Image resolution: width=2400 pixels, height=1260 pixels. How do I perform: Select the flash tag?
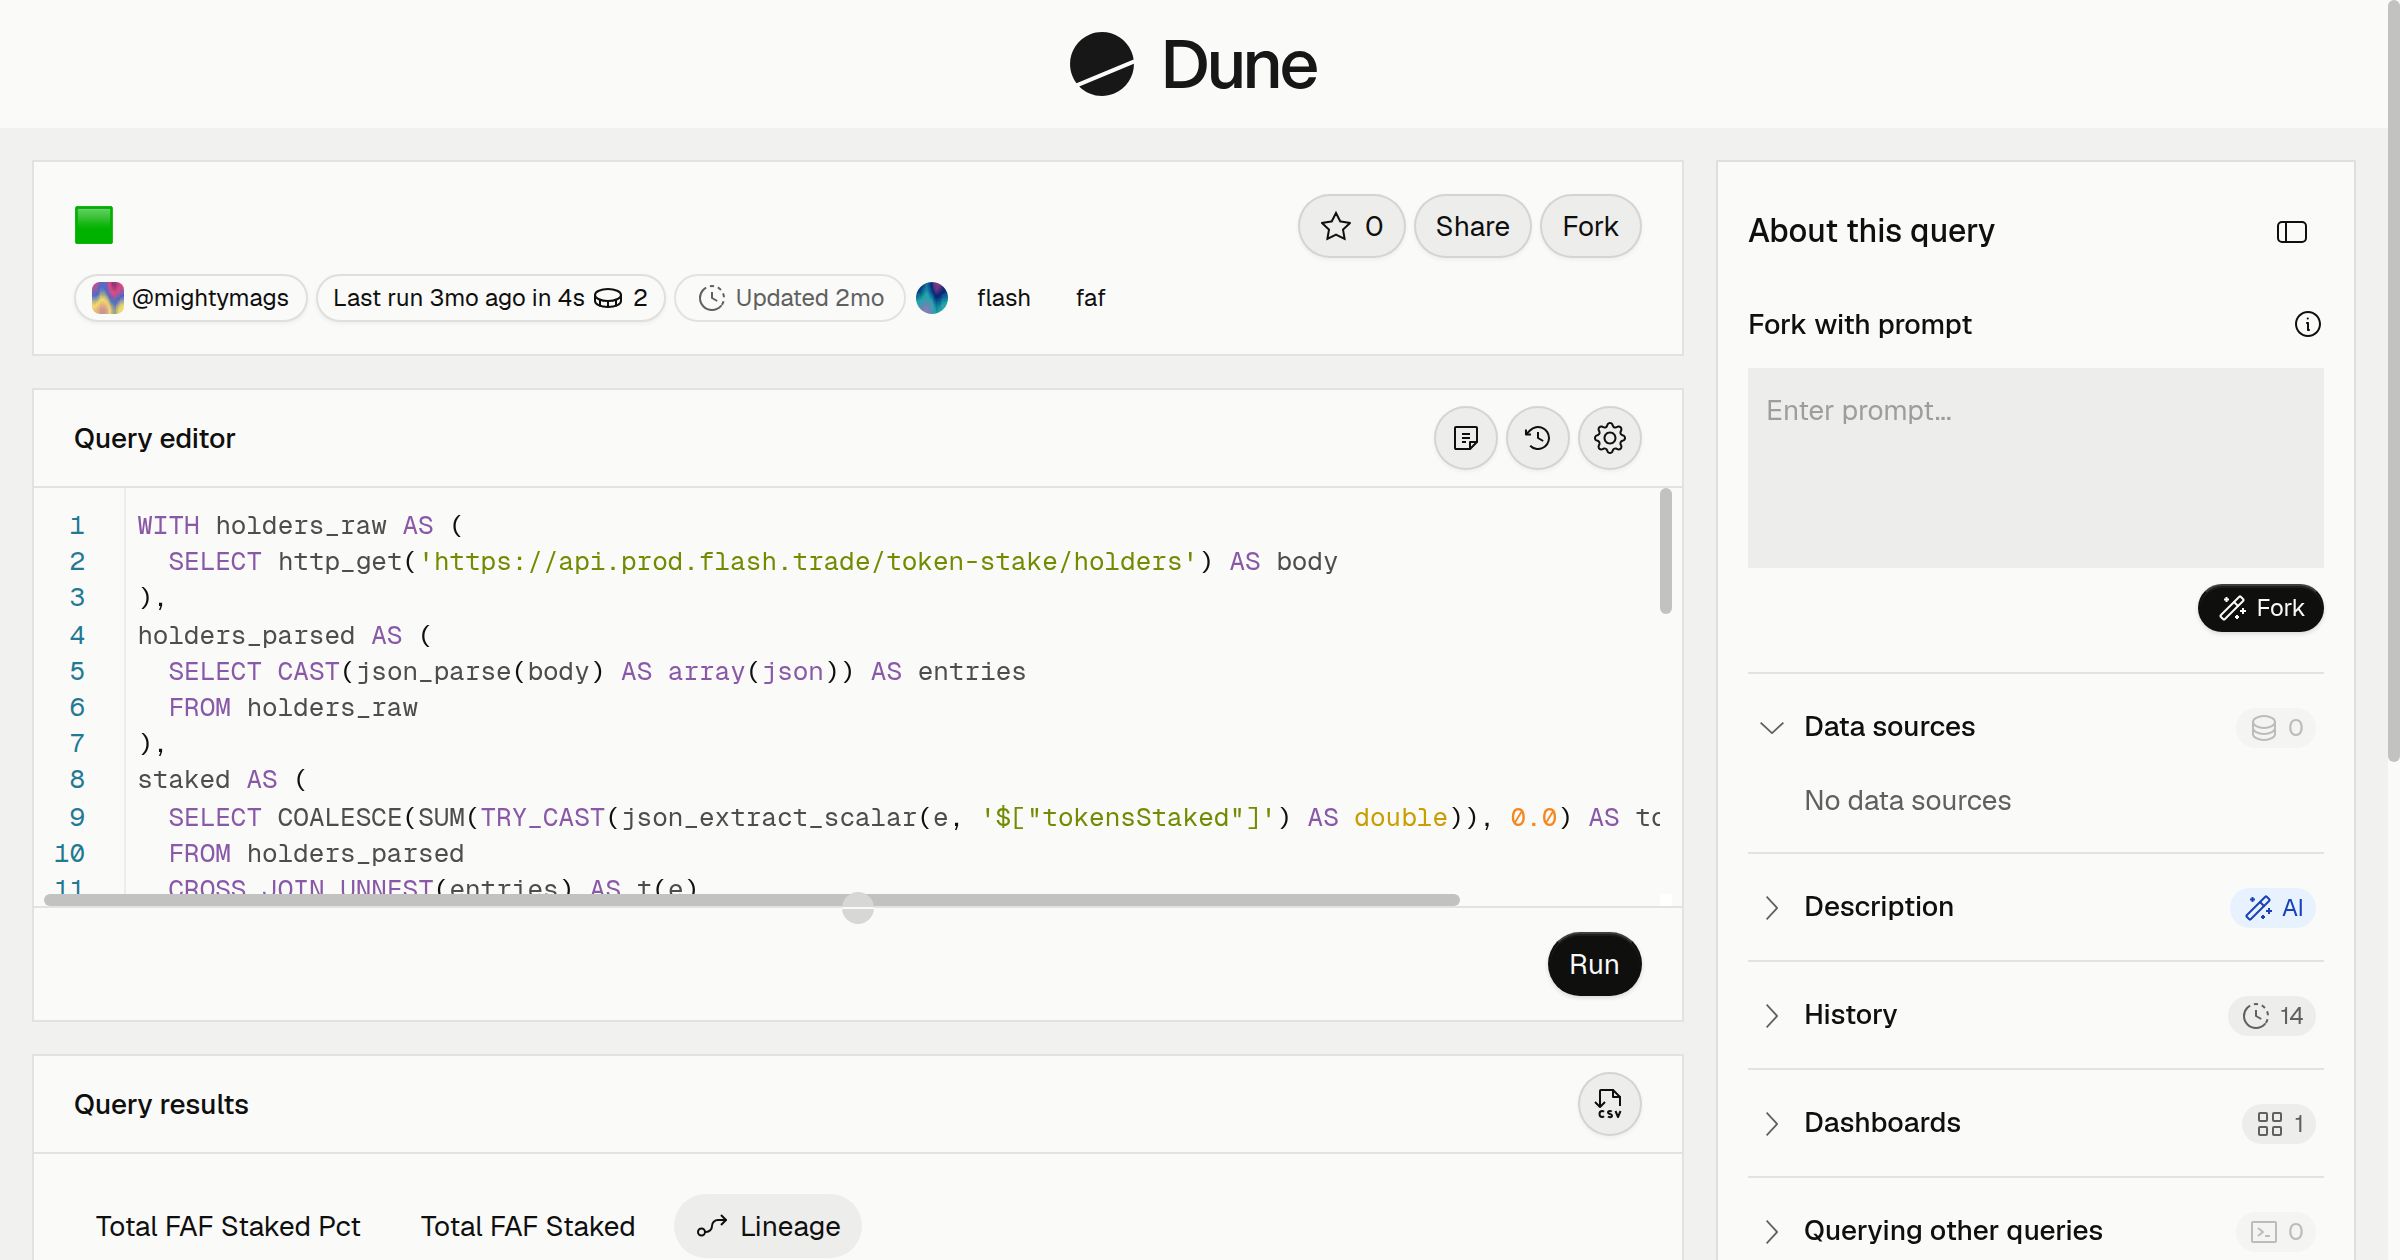pos(1003,298)
